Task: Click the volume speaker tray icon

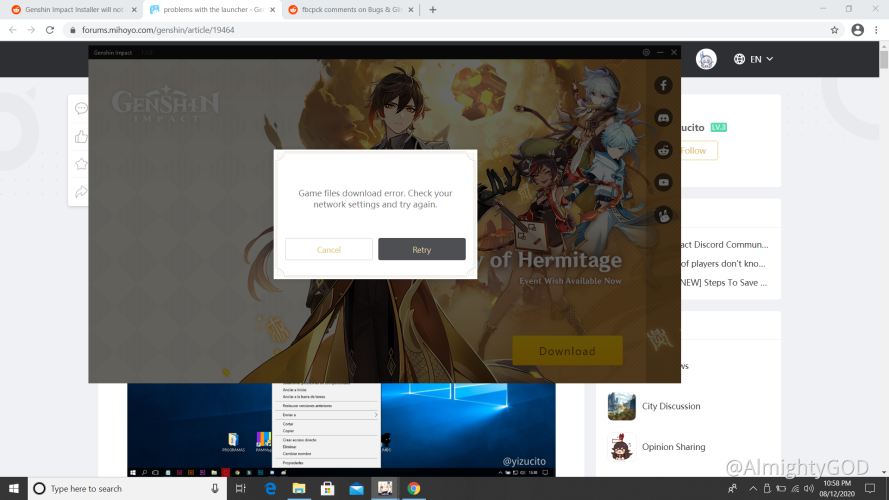Action: (809, 489)
